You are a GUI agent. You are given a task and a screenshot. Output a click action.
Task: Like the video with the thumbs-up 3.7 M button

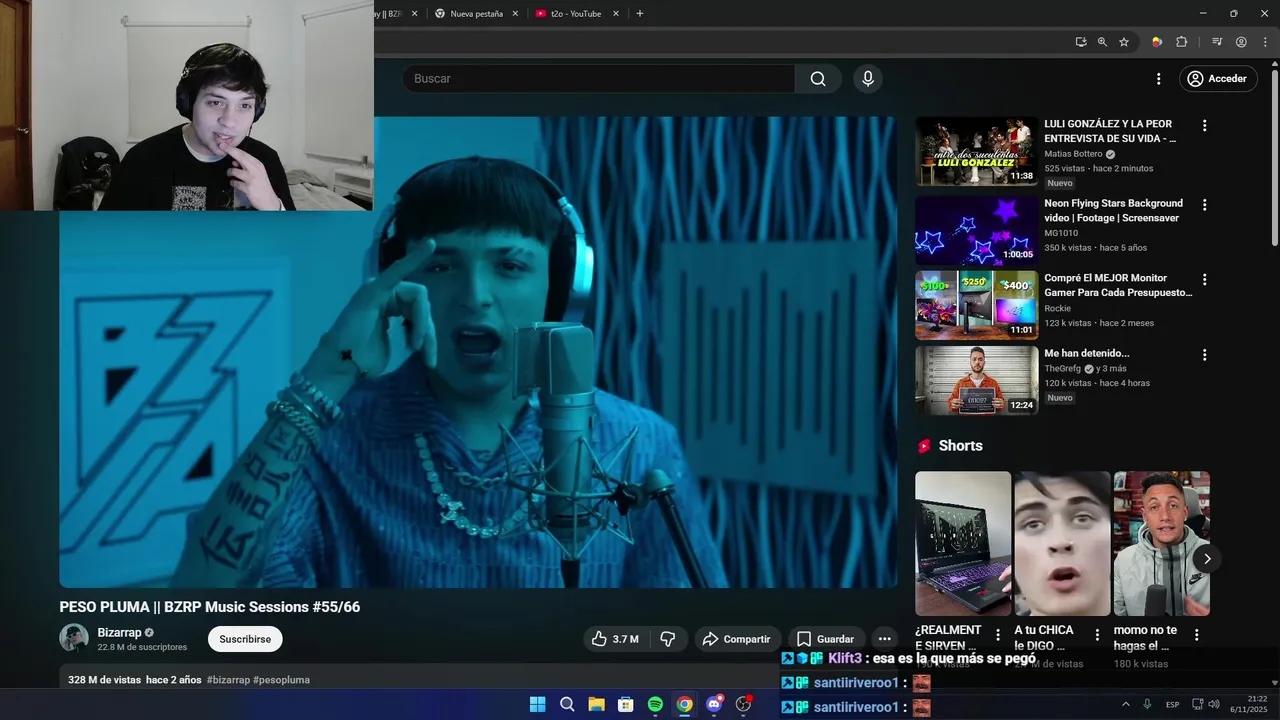(x=616, y=639)
